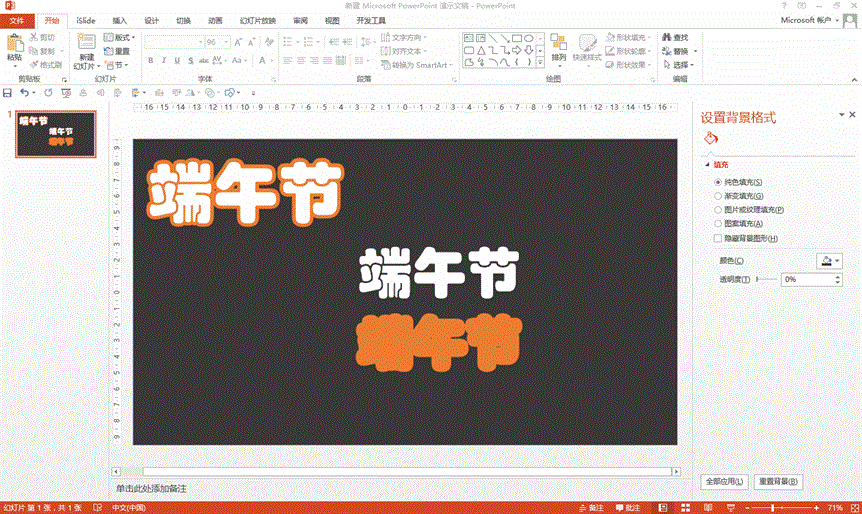Click the Bold formatting icon
Image resolution: width=862 pixels, height=514 pixels.
(150, 61)
